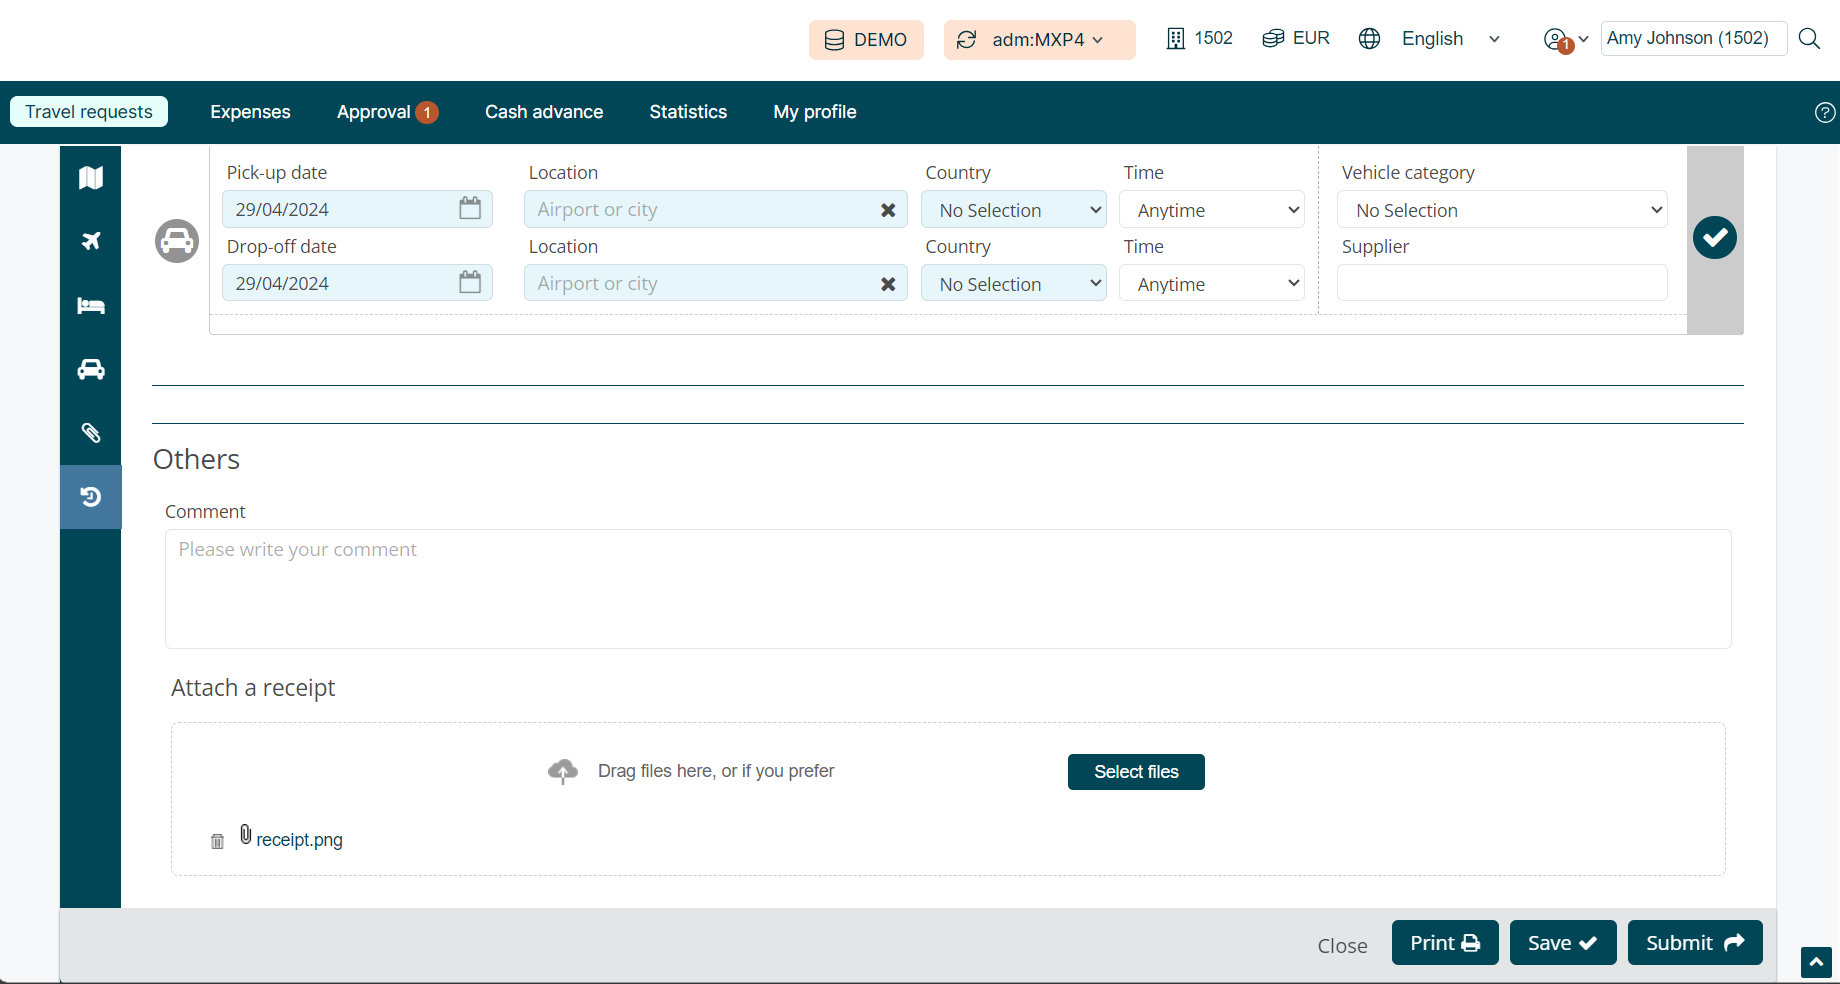Open the hotel bed icon in sidebar
Screen dimensions: 1840x984
point(91,306)
